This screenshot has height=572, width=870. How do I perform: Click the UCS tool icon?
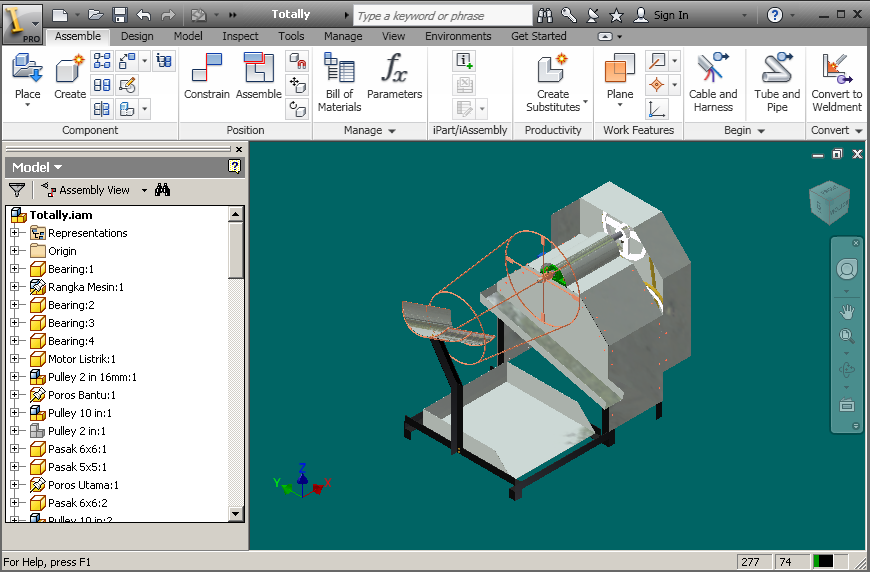coord(657,109)
